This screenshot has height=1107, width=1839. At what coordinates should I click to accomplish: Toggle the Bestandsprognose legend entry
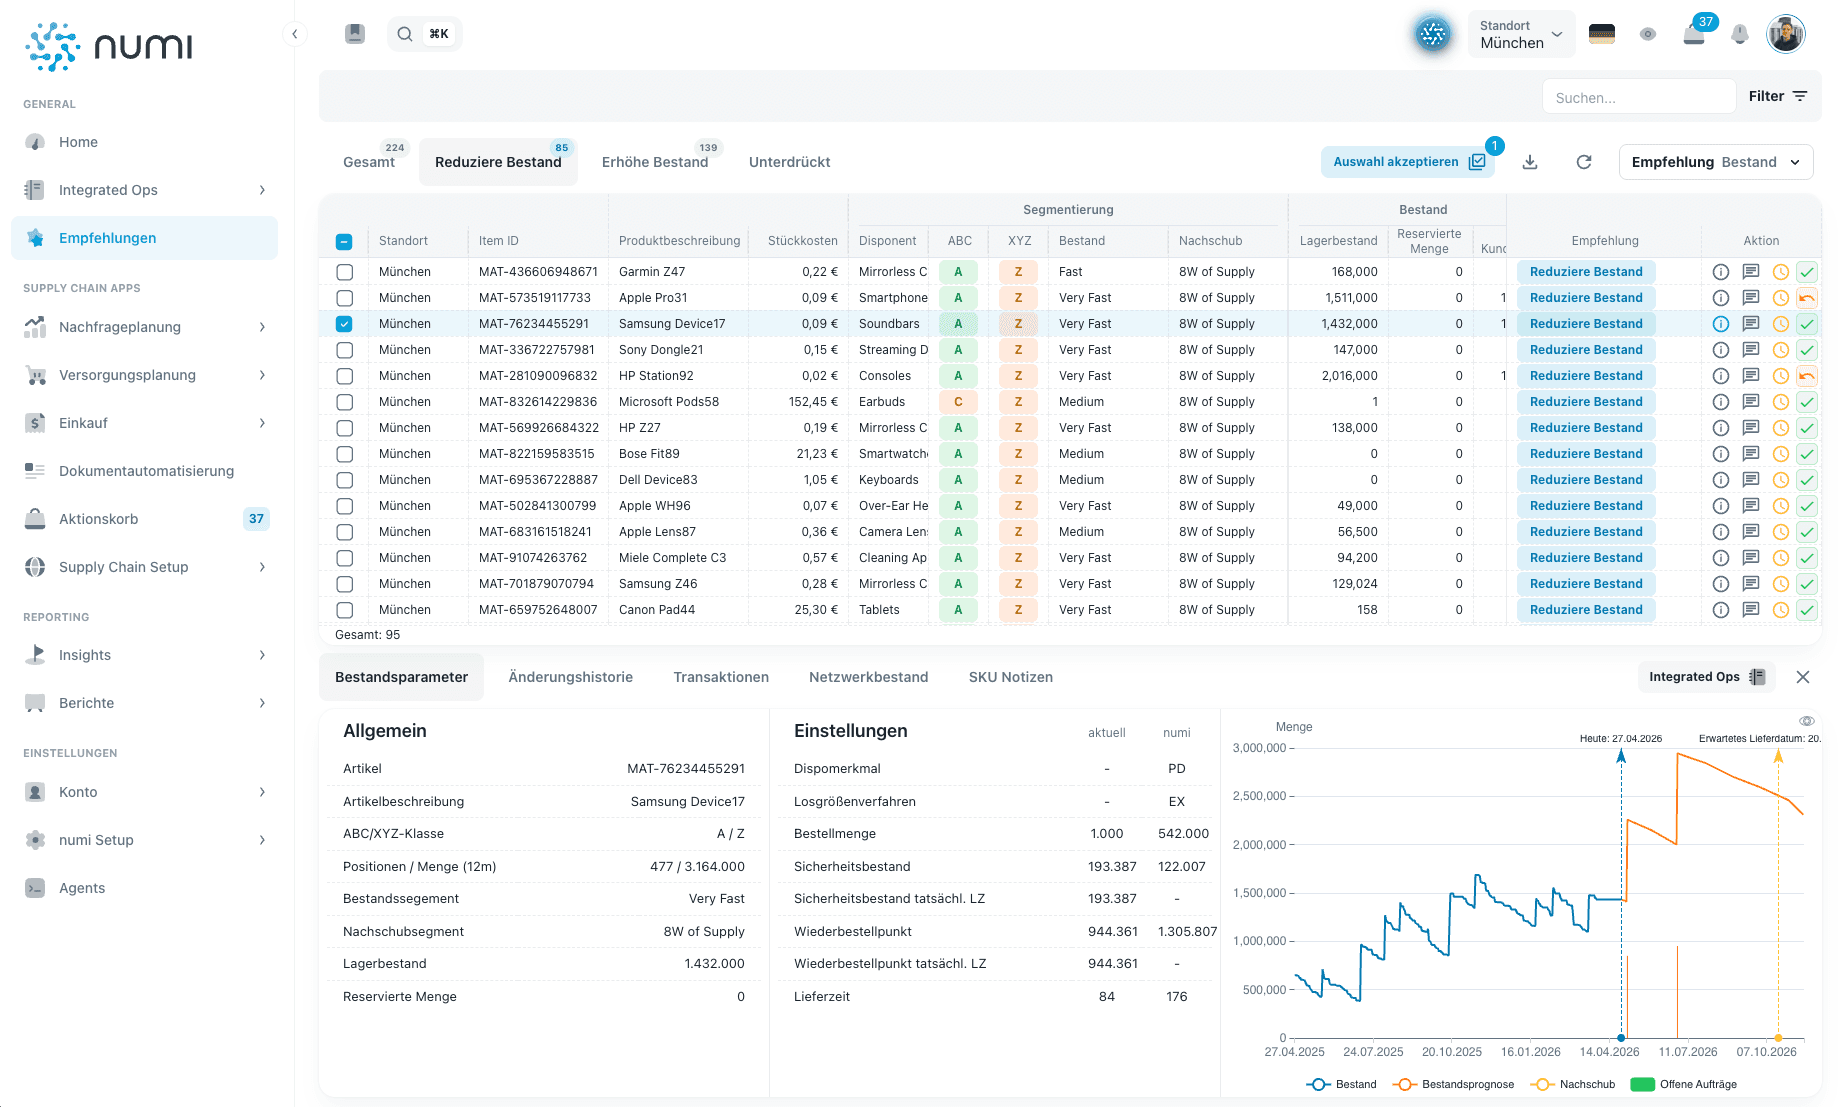(1455, 1084)
